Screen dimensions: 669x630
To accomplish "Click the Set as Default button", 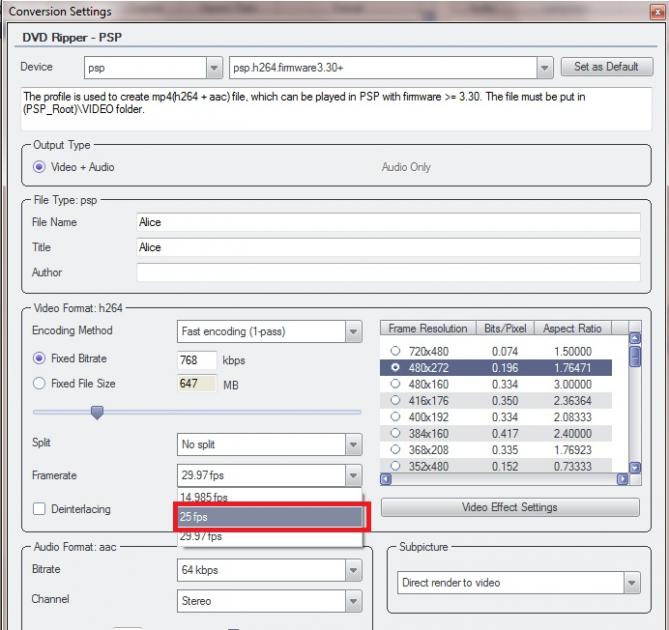I will point(607,67).
